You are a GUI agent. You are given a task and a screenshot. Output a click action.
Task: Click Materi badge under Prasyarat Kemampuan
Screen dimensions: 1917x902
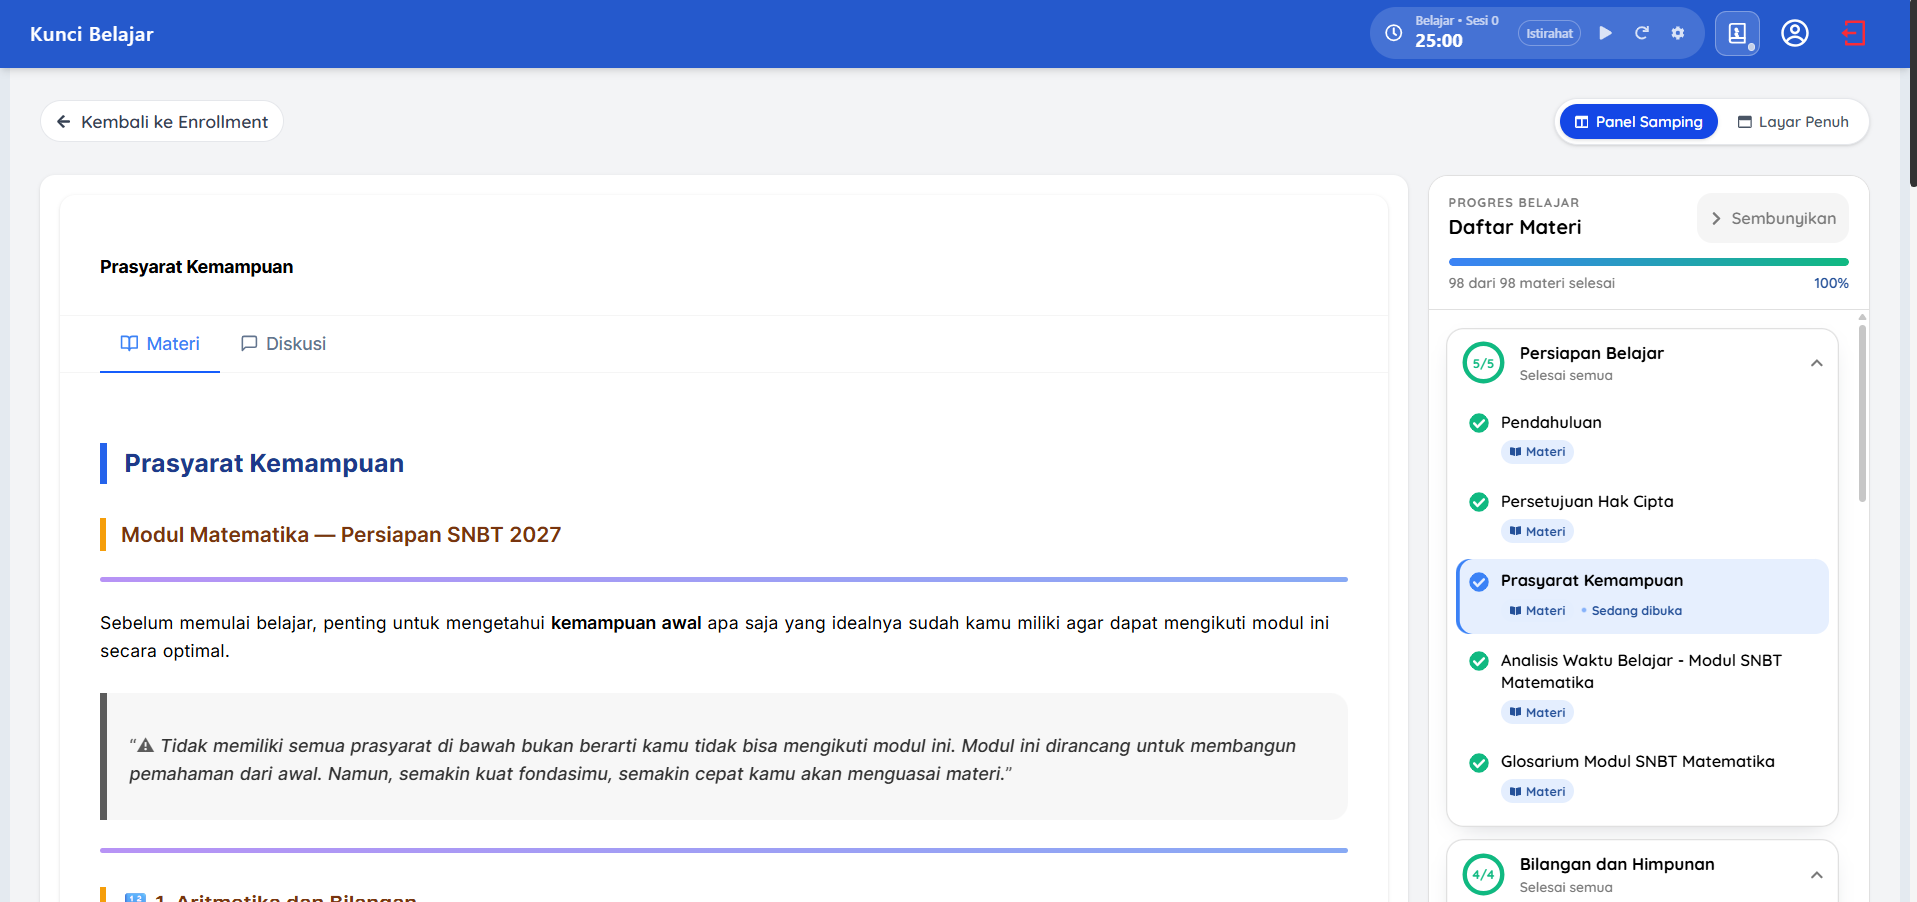[x=1537, y=611]
